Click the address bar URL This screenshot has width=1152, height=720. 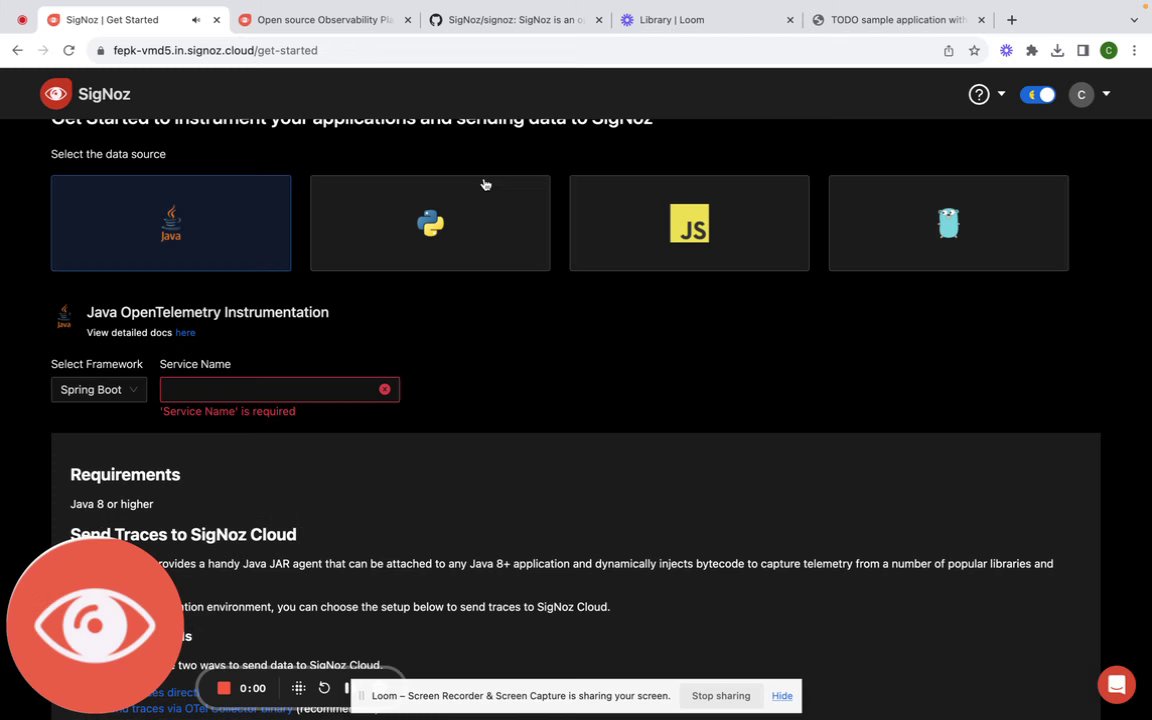[215, 51]
